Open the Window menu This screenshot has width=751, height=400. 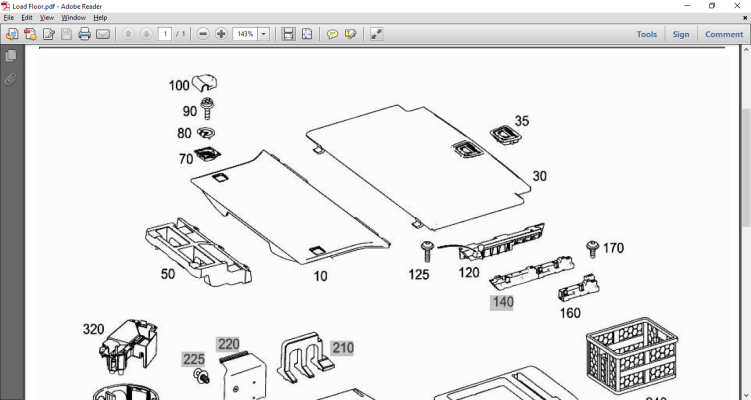click(73, 18)
